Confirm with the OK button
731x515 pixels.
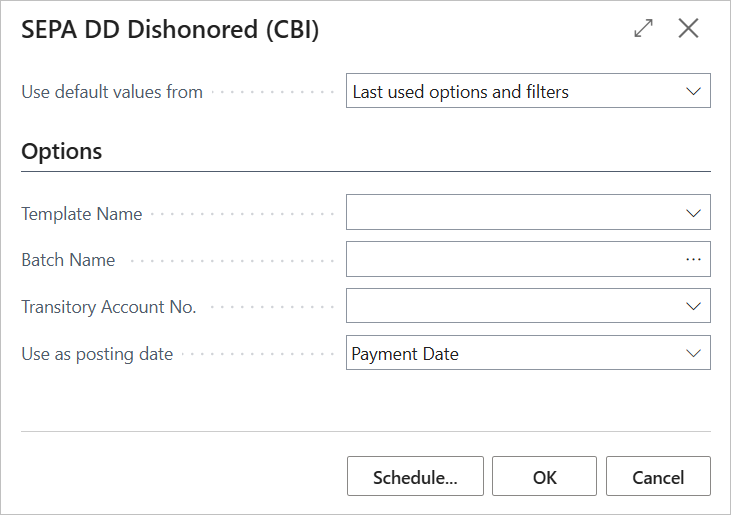[544, 477]
